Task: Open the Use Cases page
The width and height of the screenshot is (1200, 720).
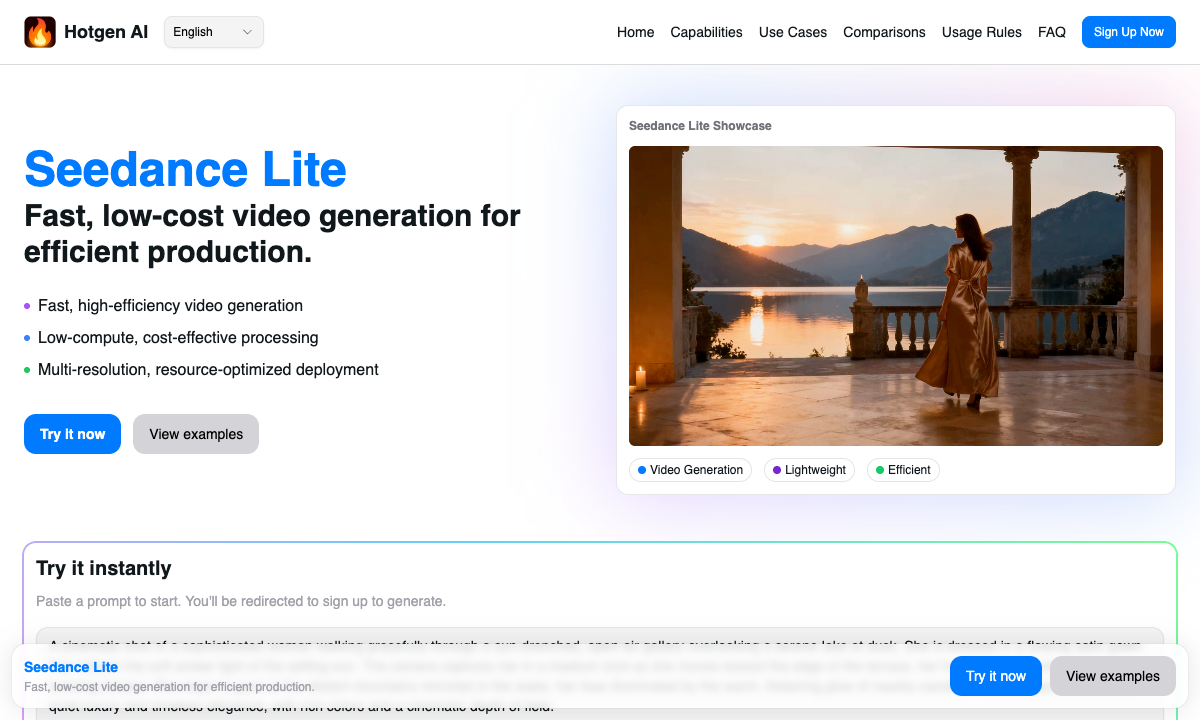Action: pyautogui.click(x=793, y=32)
